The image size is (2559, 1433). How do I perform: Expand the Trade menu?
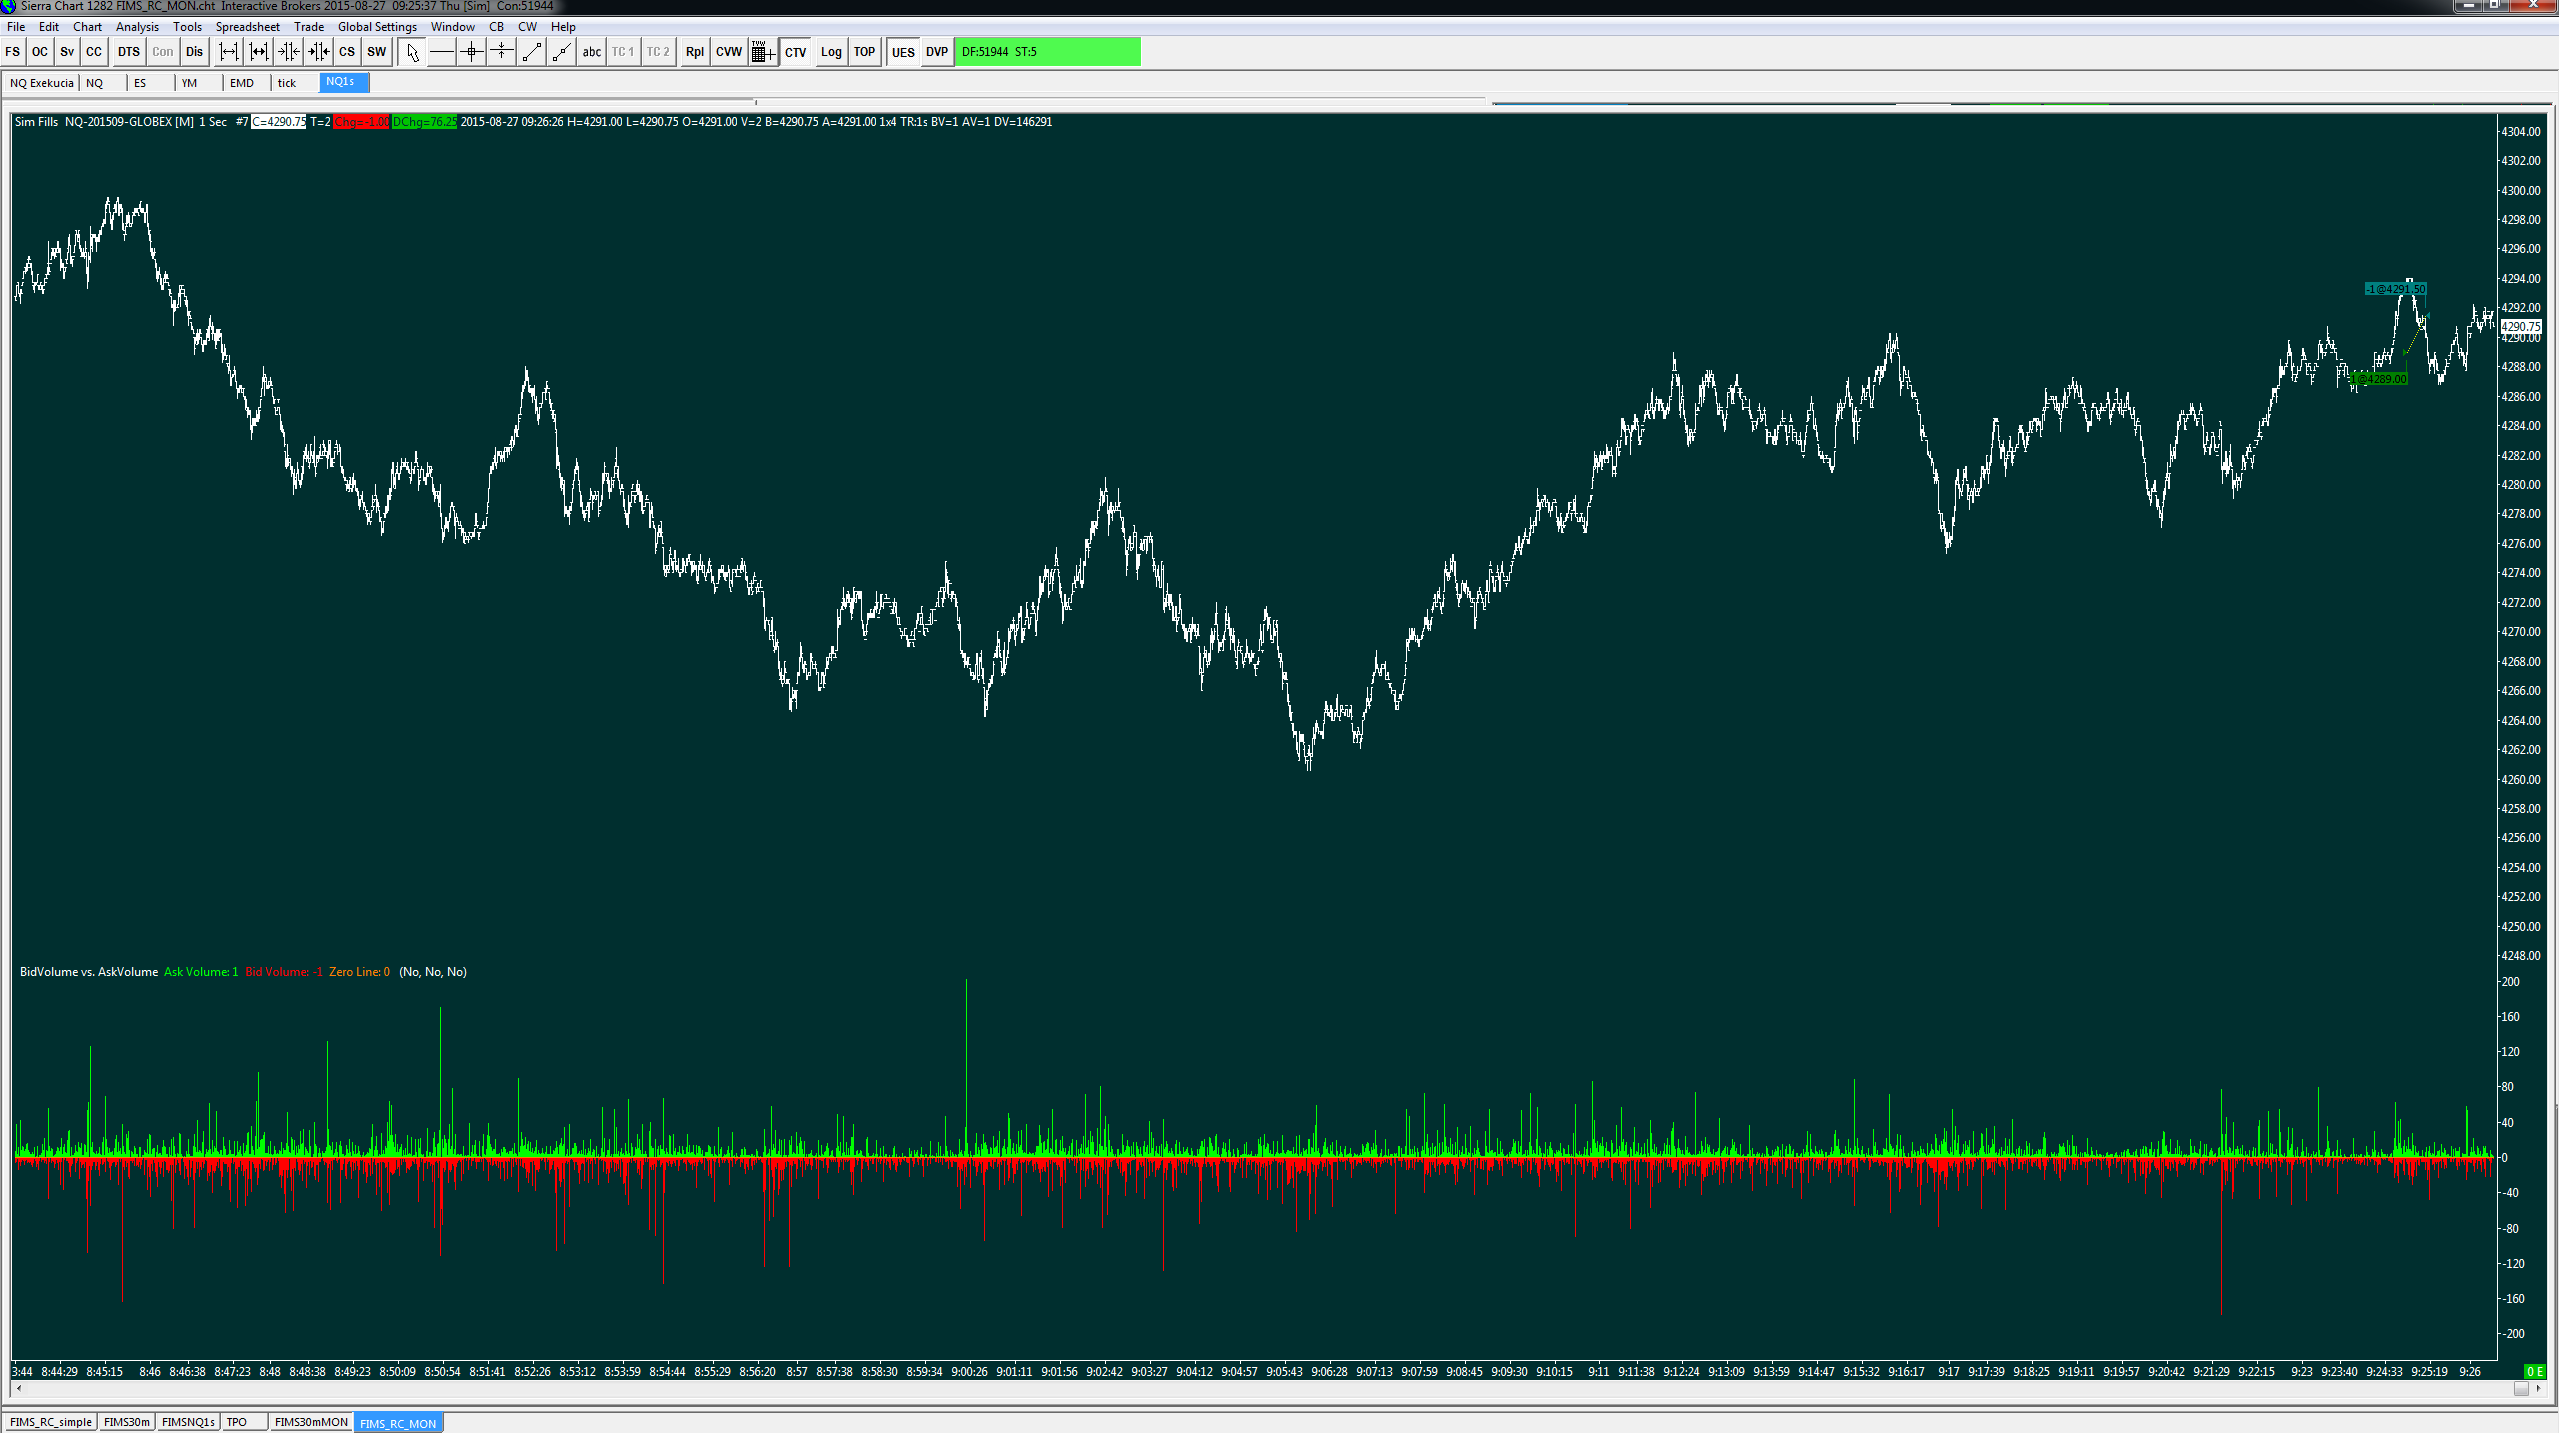tap(309, 27)
